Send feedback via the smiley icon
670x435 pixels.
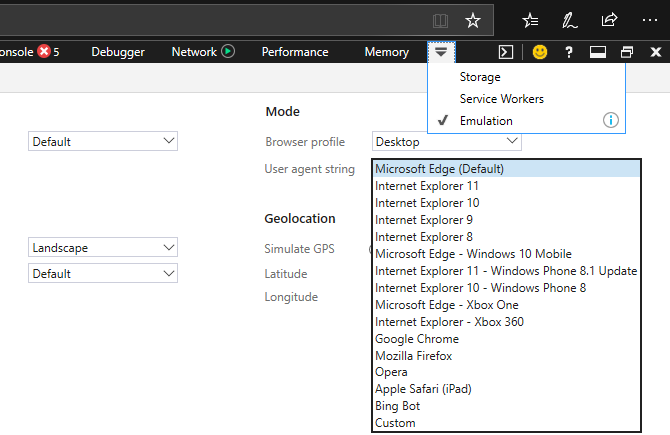[539, 52]
